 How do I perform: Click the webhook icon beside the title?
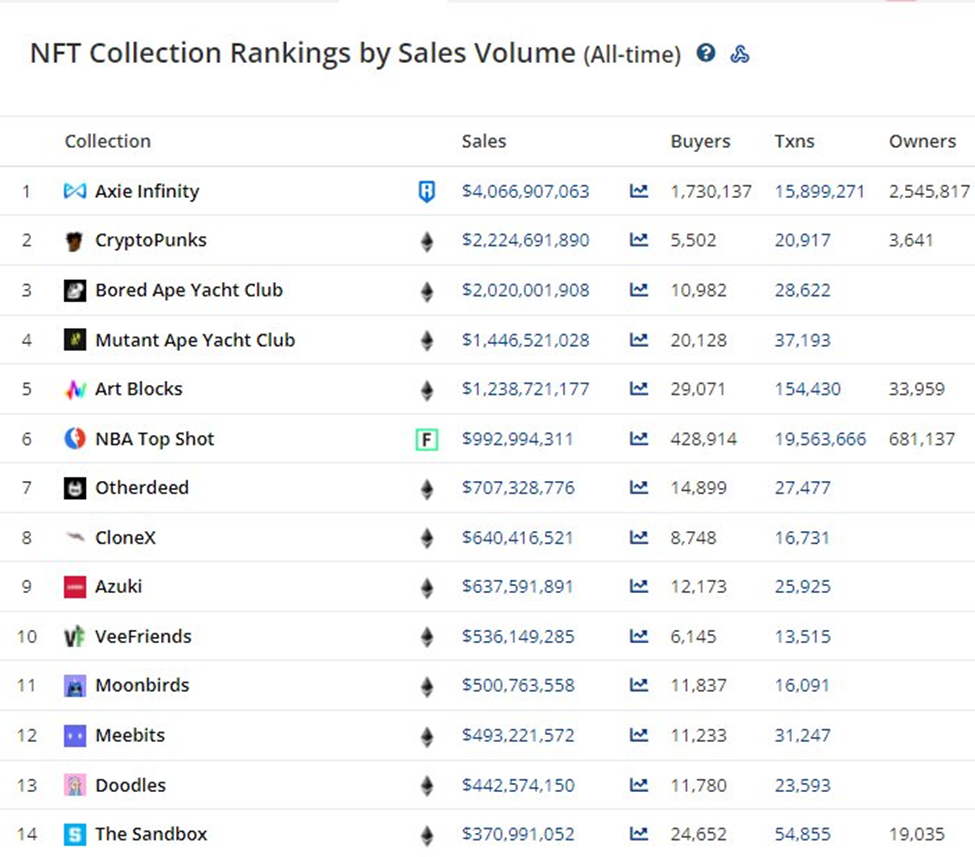tap(740, 54)
